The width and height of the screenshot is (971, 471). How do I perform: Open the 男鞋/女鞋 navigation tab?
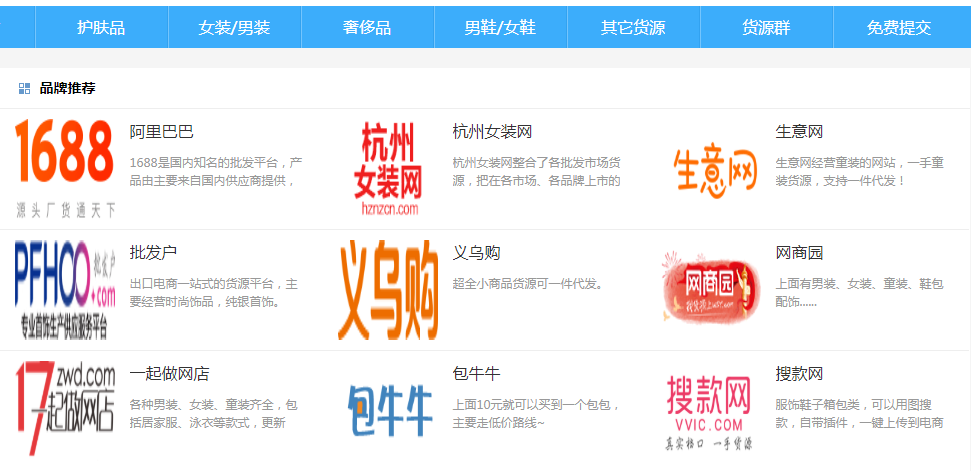[x=500, y=27]
